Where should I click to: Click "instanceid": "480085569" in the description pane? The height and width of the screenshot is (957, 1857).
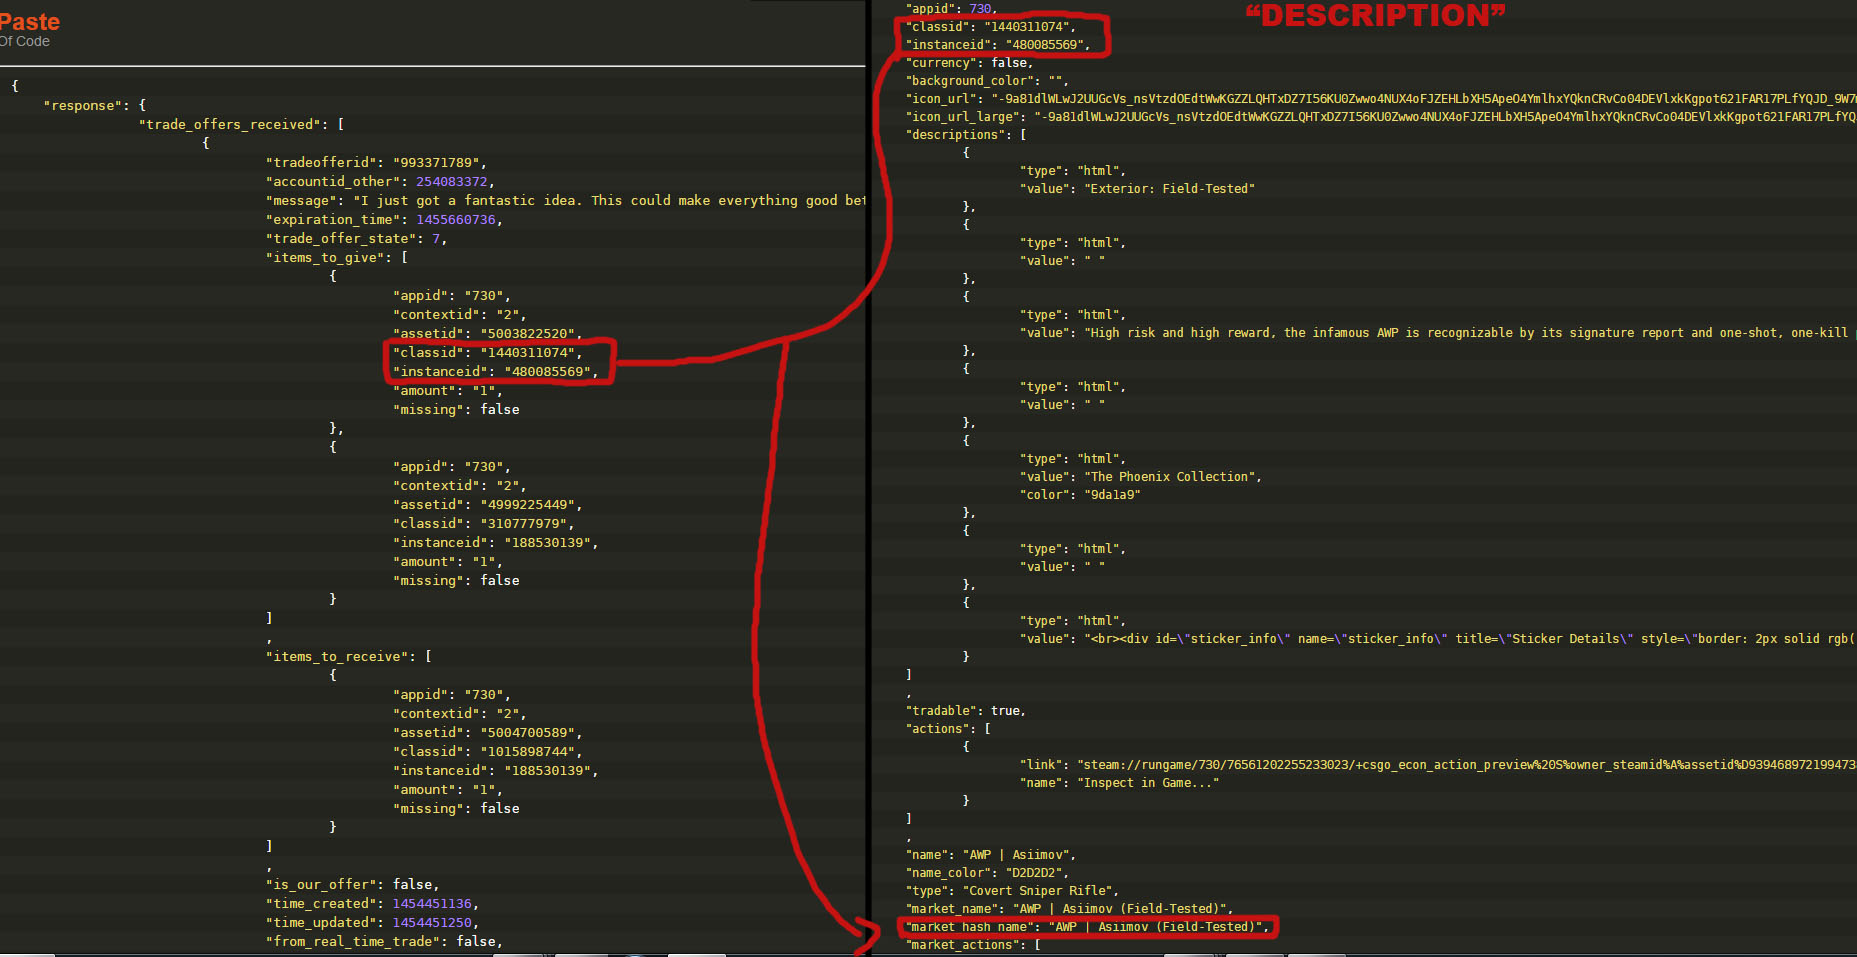click(x=997, y=44)
